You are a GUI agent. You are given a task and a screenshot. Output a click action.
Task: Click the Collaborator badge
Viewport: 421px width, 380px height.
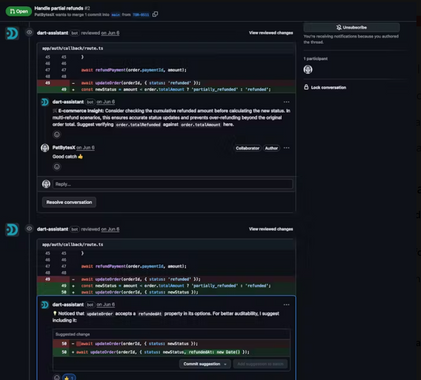coord(247,148)
